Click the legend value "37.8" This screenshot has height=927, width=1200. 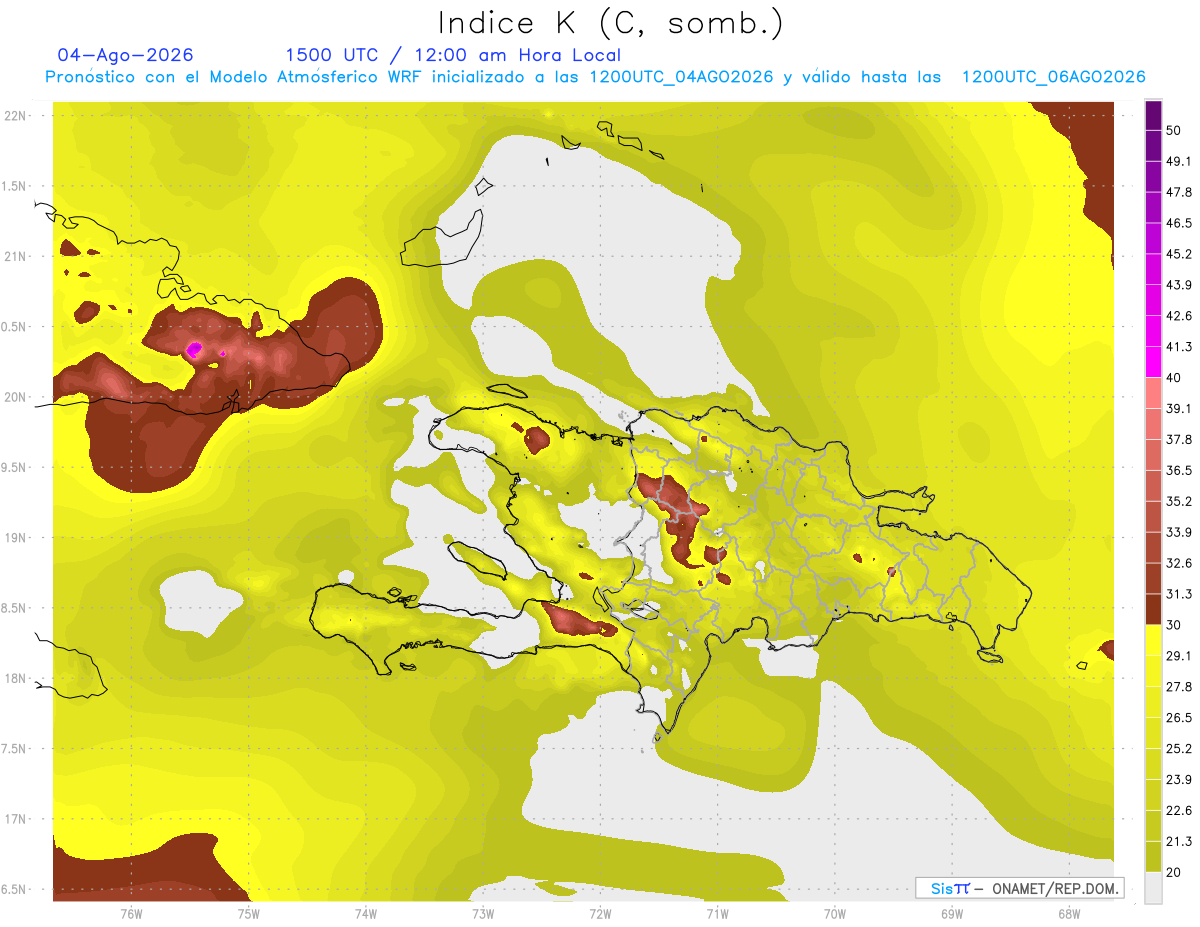(x=1179, y=440)
